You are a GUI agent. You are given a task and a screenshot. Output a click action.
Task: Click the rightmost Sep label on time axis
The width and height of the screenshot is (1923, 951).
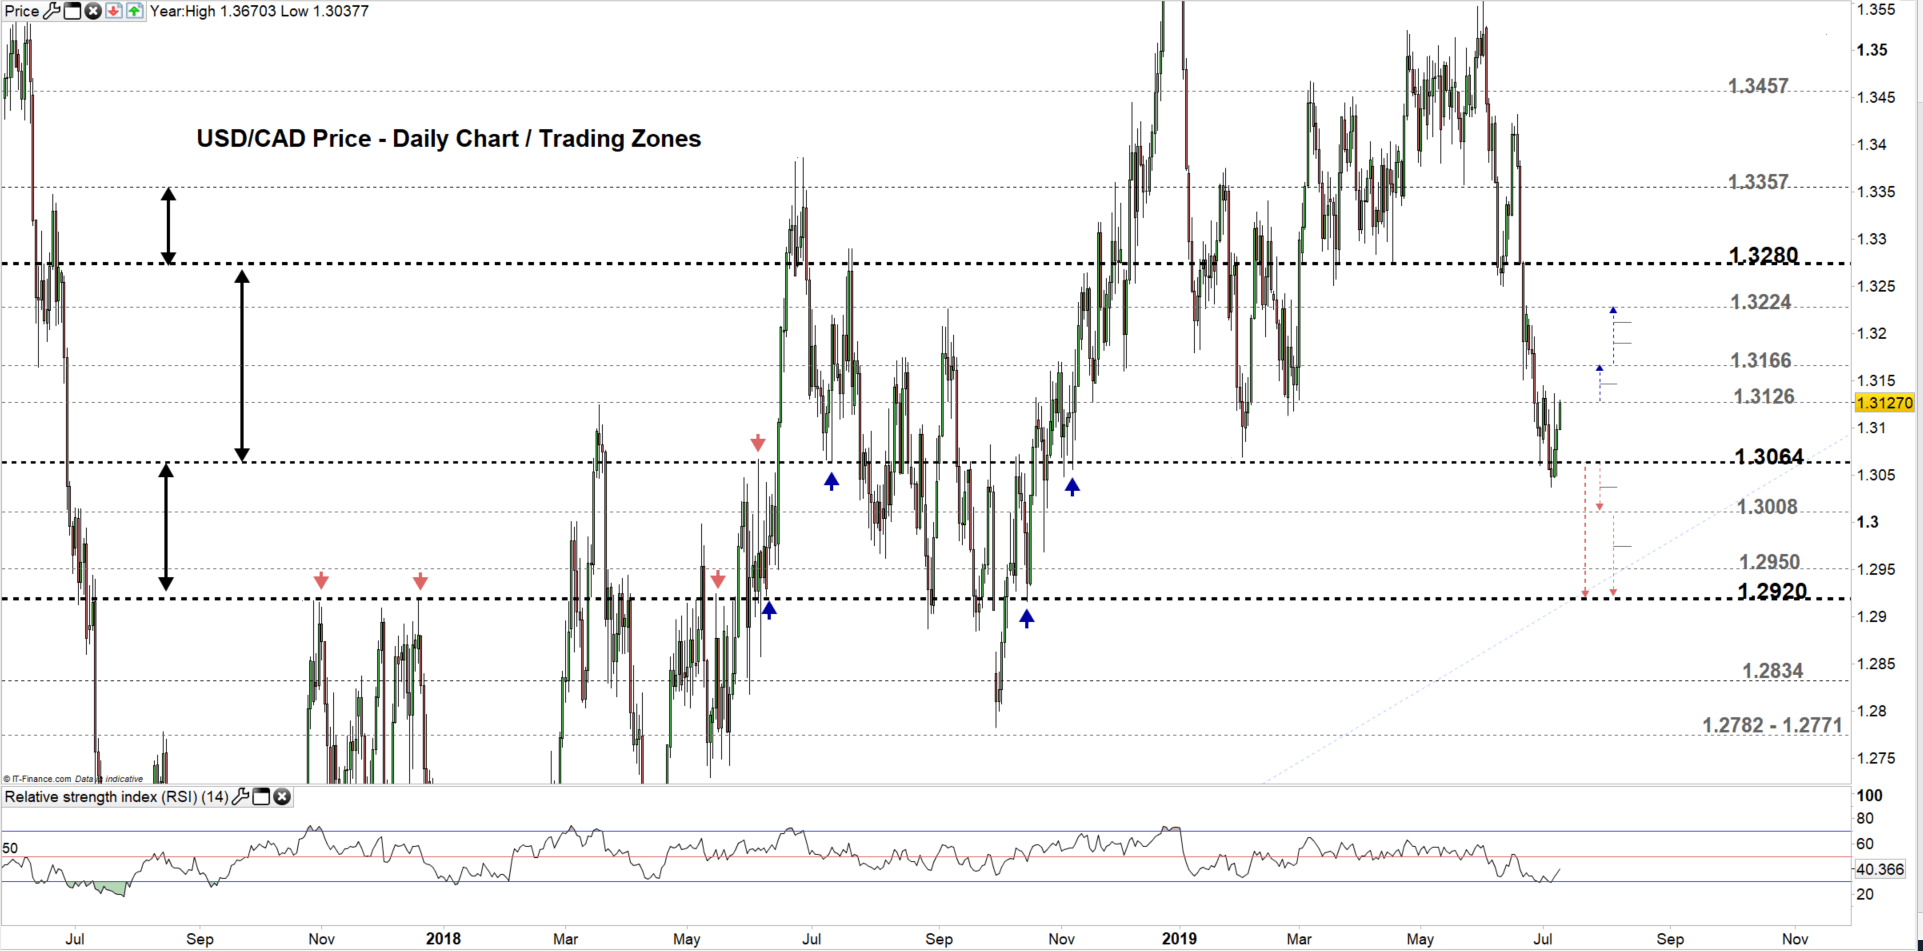[1670, 939]
